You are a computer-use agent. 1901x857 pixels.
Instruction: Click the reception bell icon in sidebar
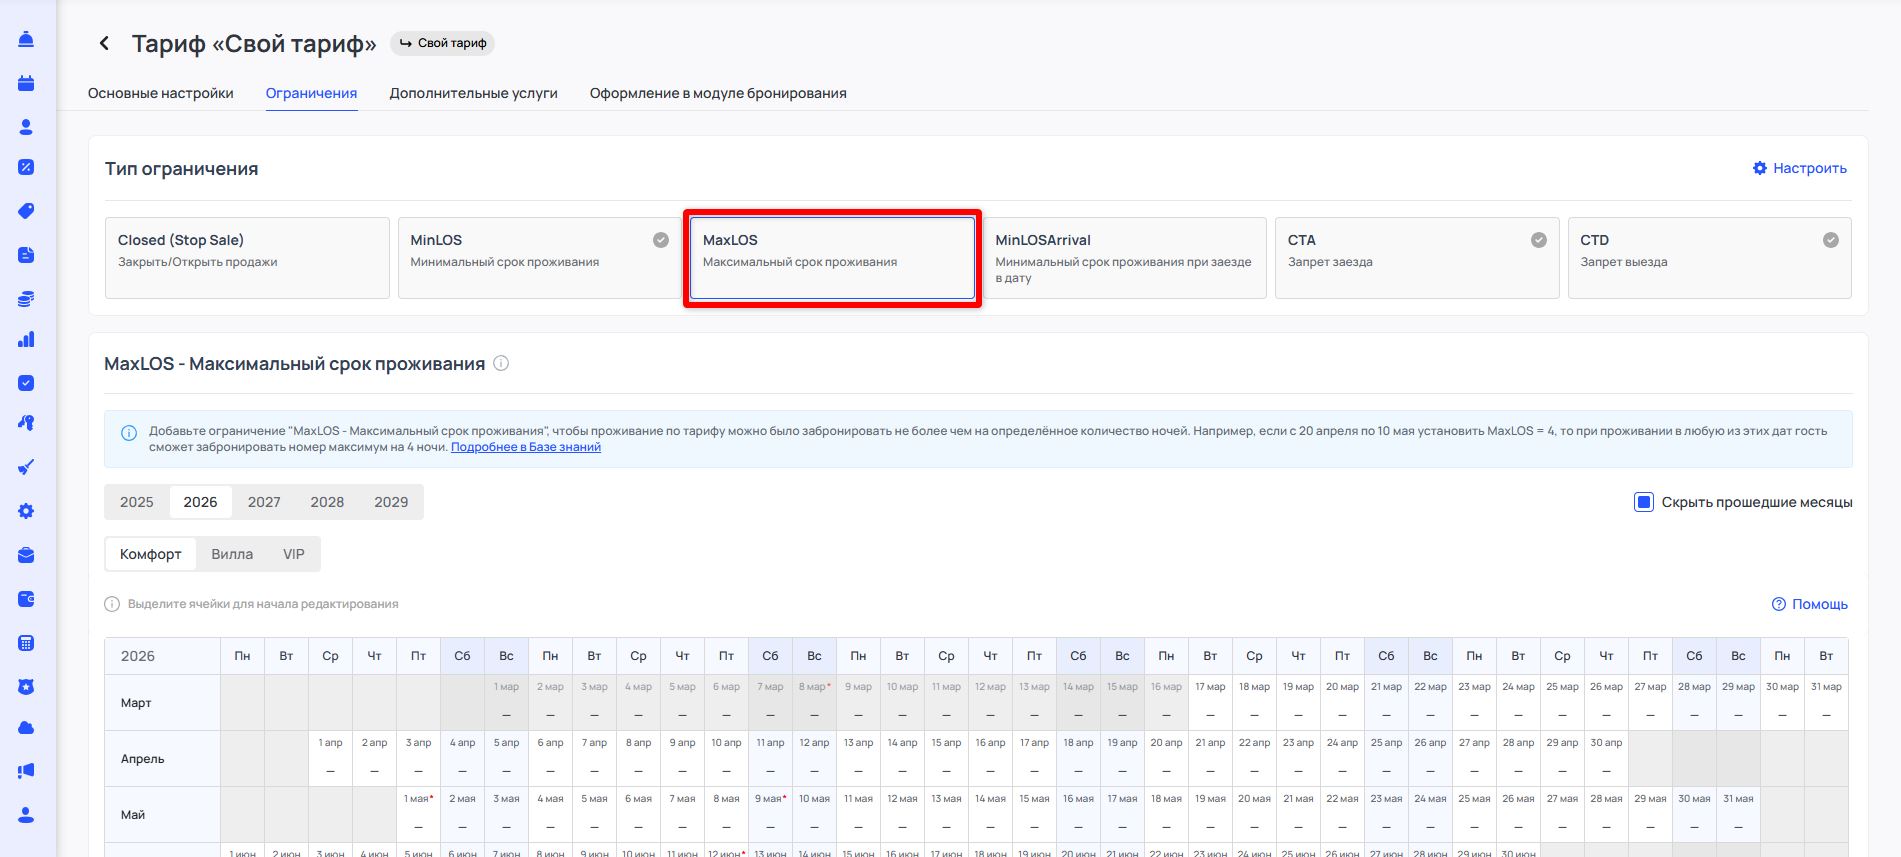pos(26,39)
